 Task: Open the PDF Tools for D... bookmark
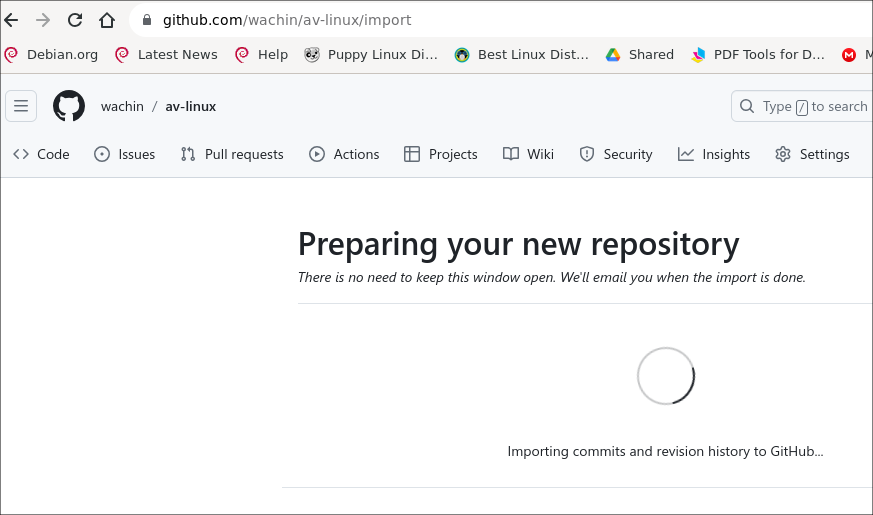point(758,55)
